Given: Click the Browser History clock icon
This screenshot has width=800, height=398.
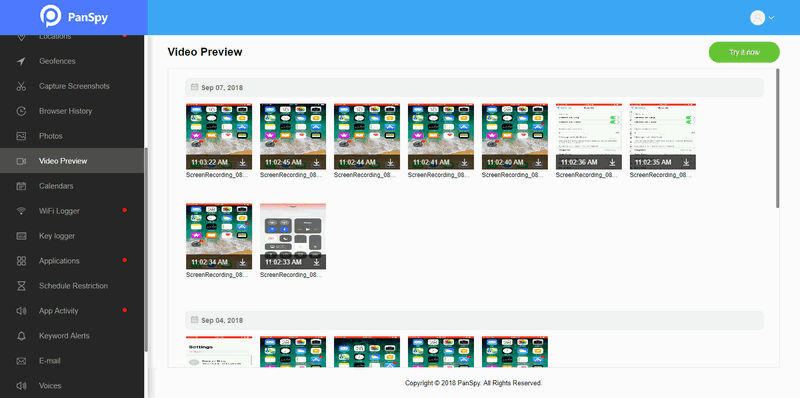Looking at the screenshot, I should coord(21,111).
